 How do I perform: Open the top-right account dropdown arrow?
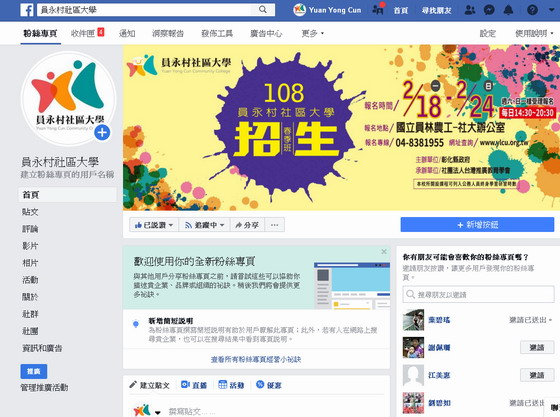click(x=551, y=10)
